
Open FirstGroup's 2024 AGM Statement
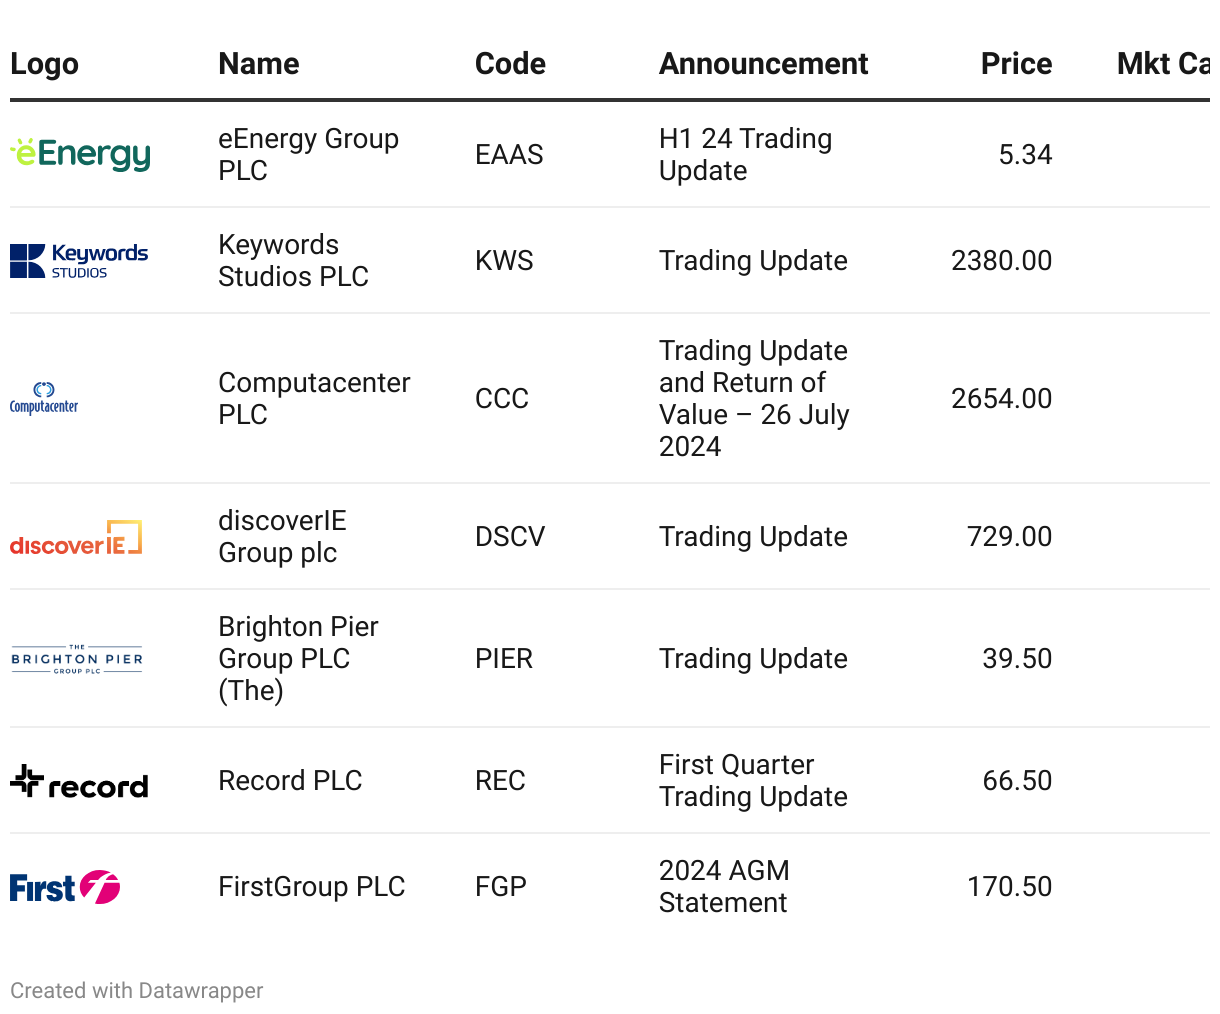[724, 886]
